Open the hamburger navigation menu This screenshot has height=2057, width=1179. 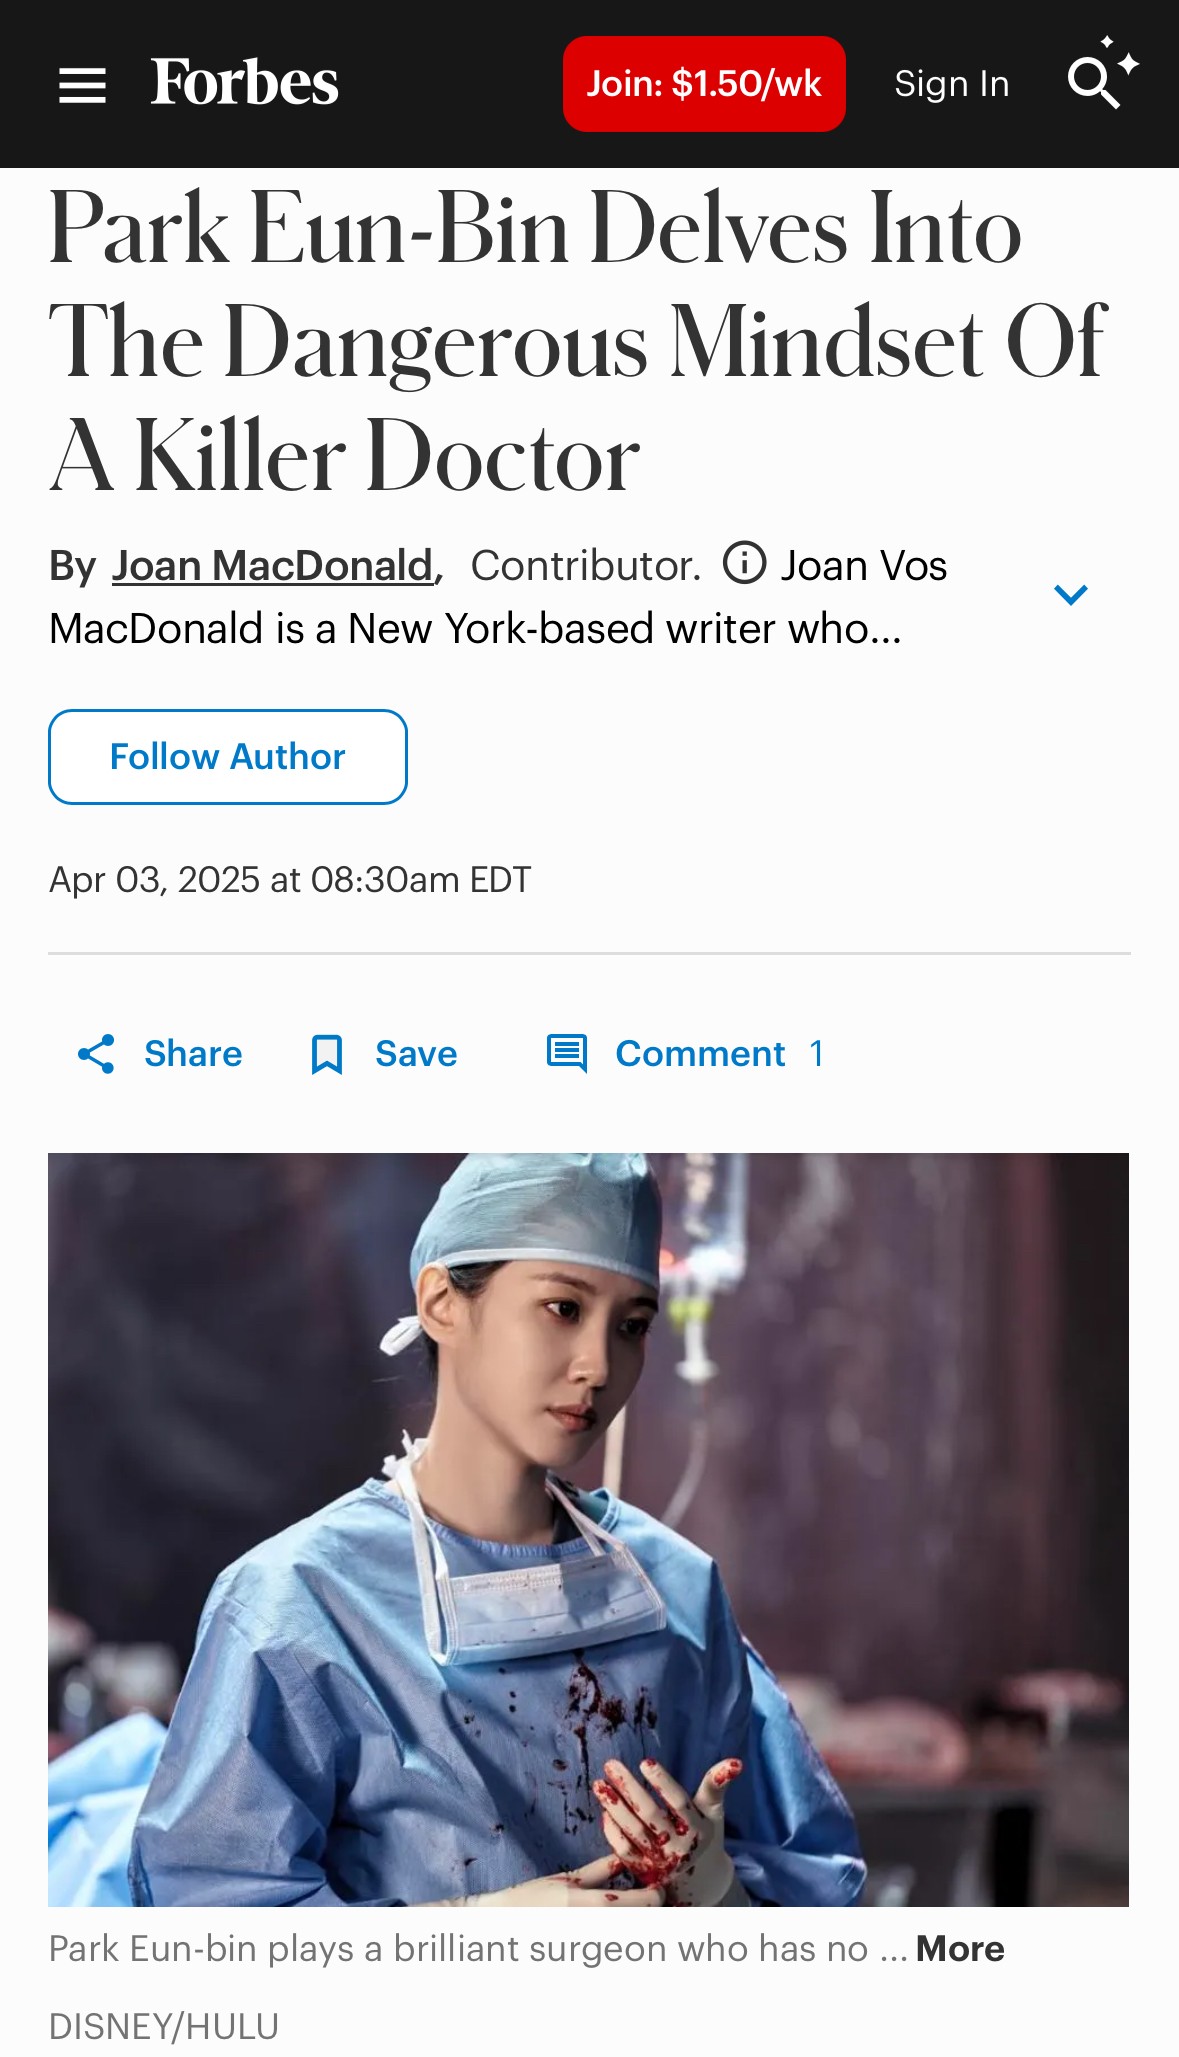click(x=82, y=85)
